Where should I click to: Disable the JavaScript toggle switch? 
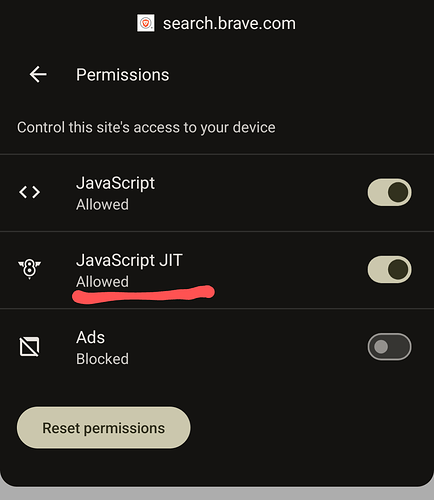(389, 192)
